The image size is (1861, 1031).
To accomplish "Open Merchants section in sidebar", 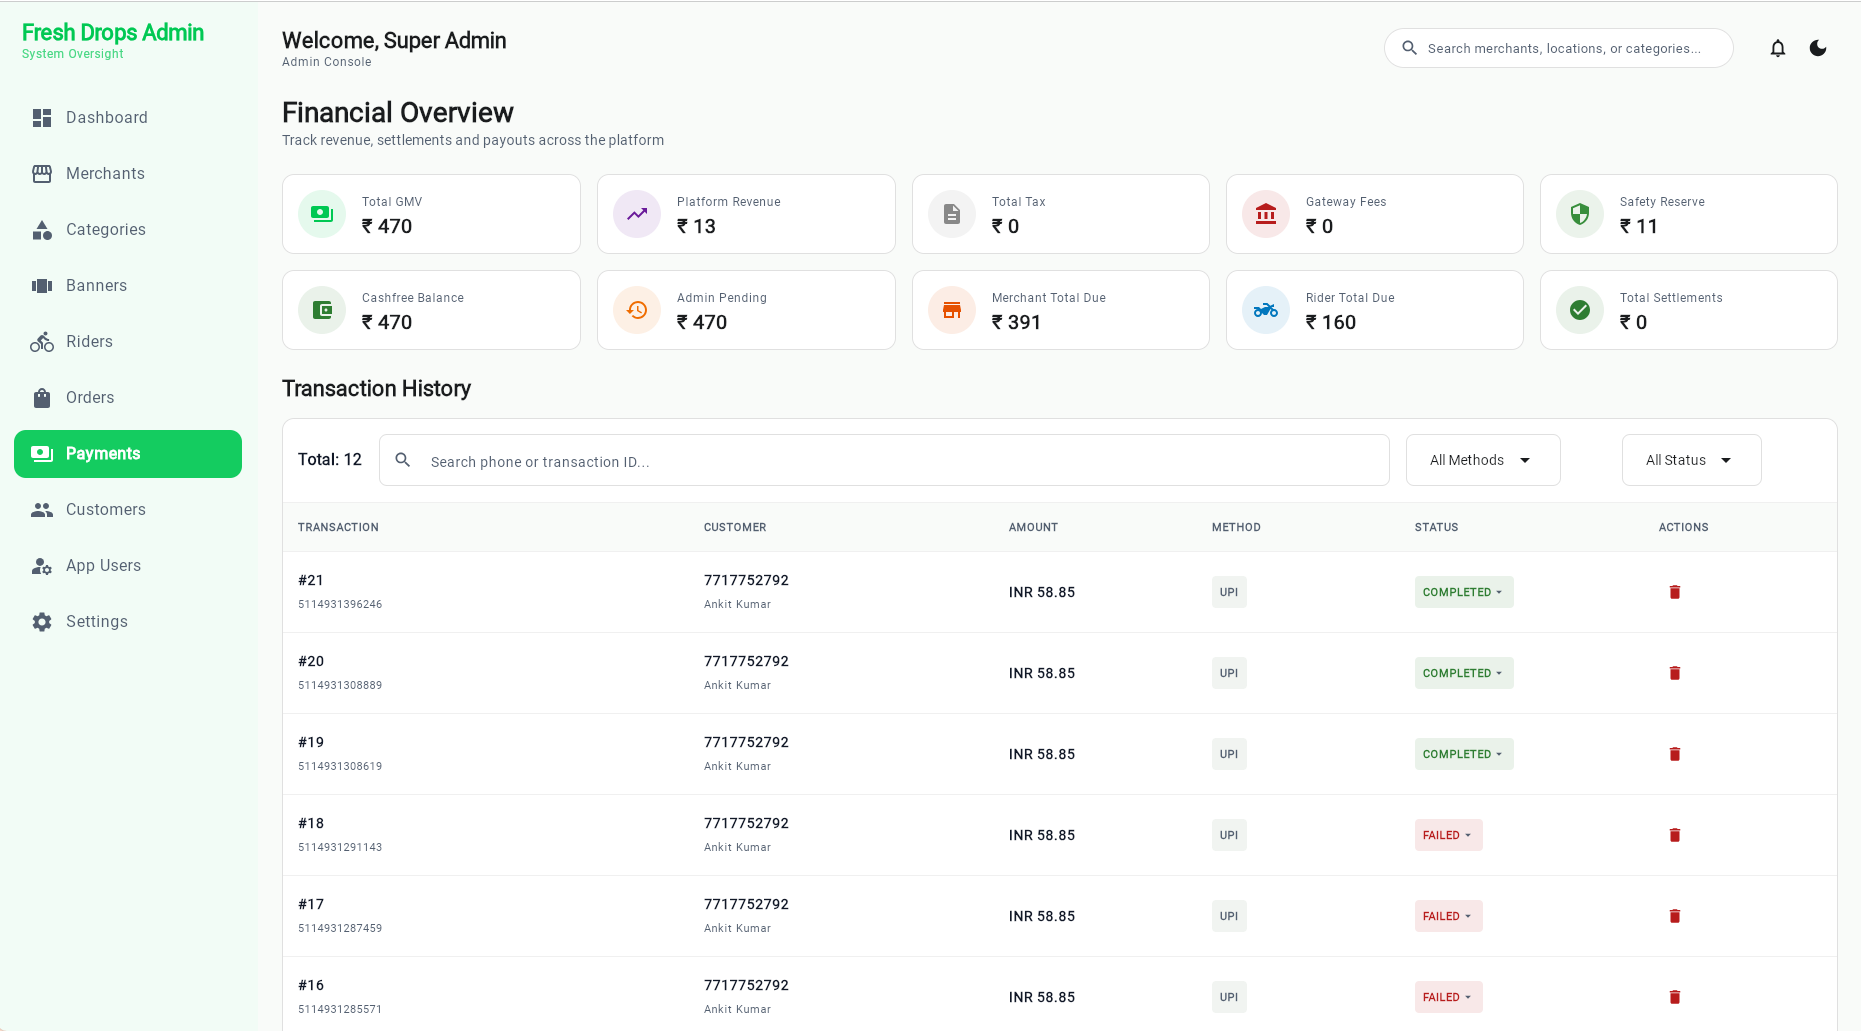I will coord(128,174).
